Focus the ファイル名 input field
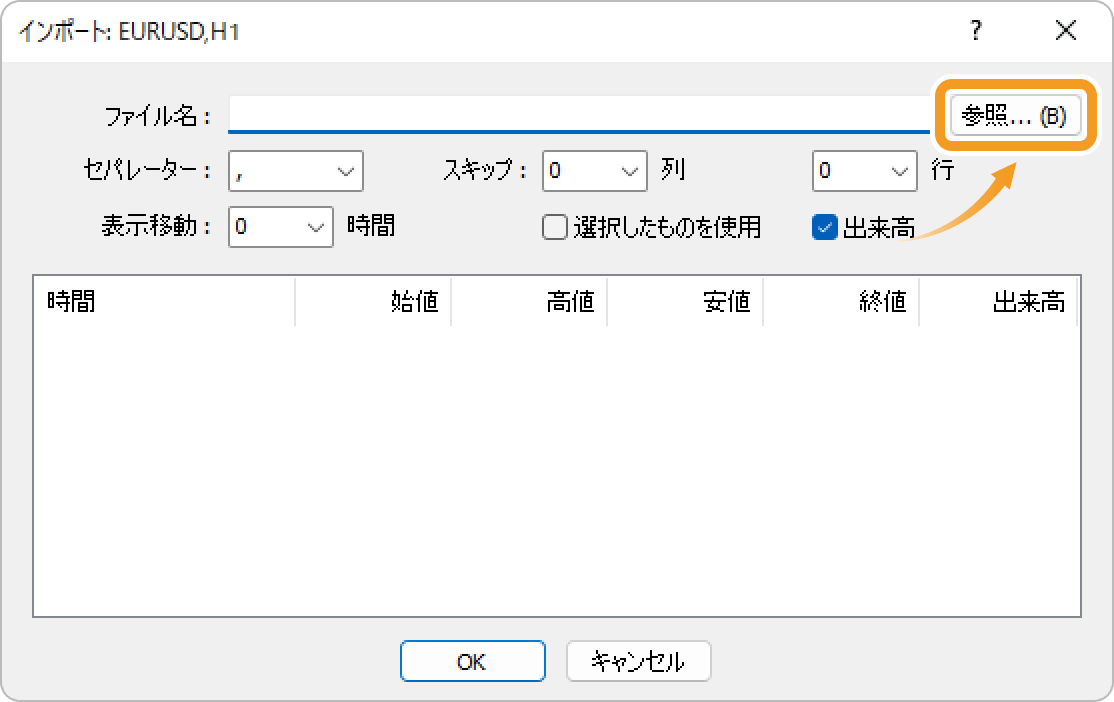This screenshot has width=1114, height=702. pyautogui.click(x=578, y=114)
